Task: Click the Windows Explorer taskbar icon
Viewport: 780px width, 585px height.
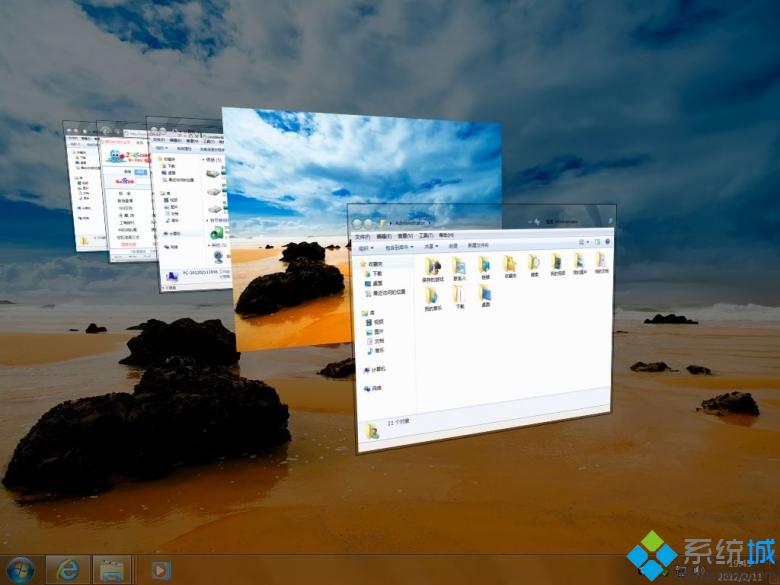Action: click(113, 570)
